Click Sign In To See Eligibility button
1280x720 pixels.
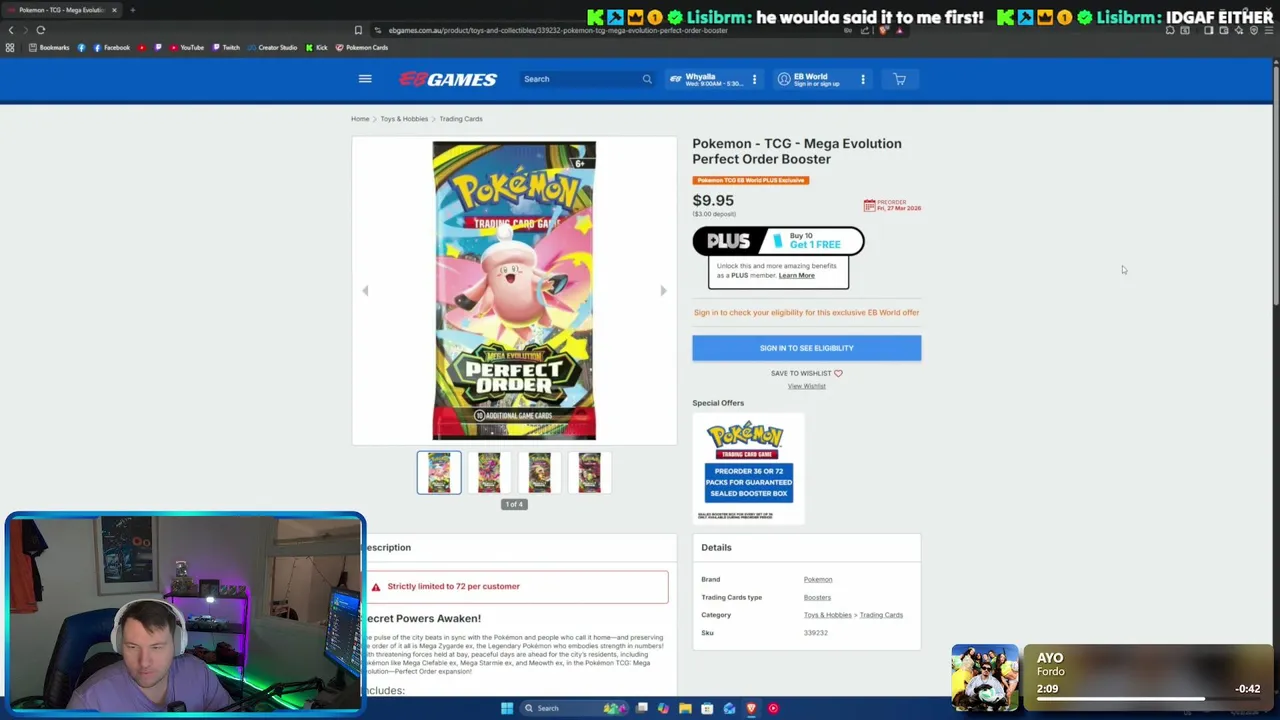[x=806, y=348]
